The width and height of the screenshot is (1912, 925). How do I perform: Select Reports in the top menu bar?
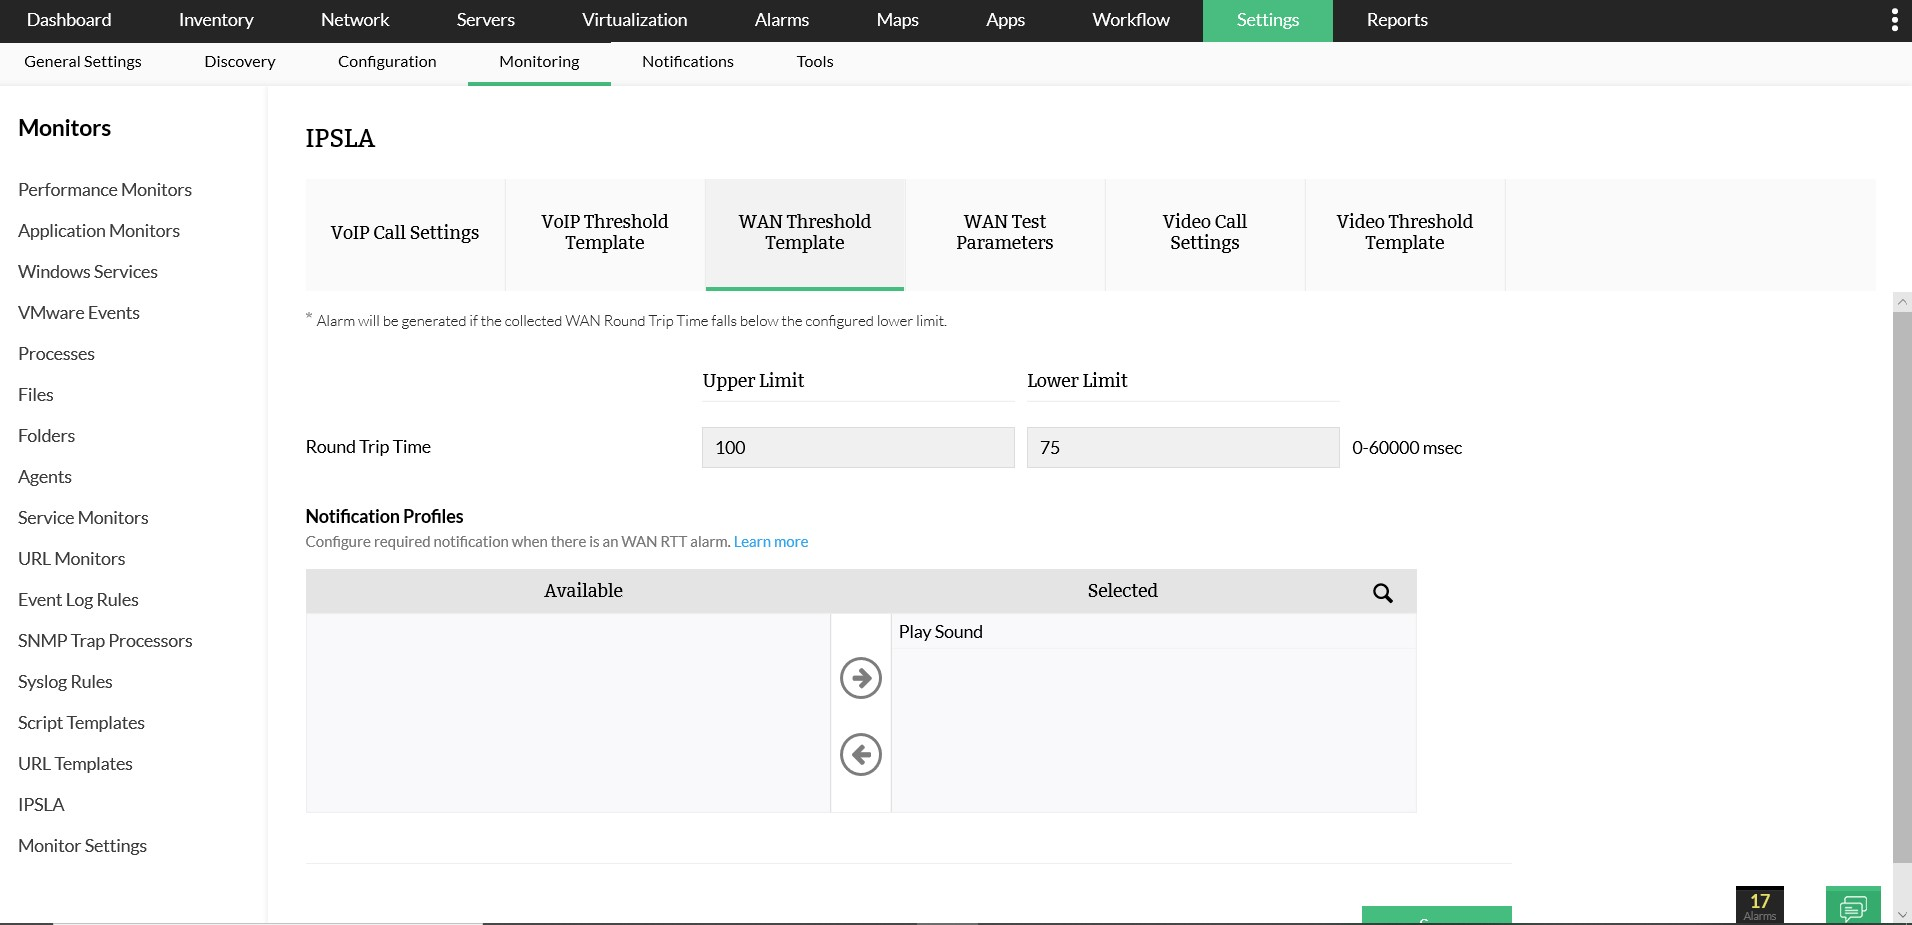pyautogui.click(x=1396, y=20)
